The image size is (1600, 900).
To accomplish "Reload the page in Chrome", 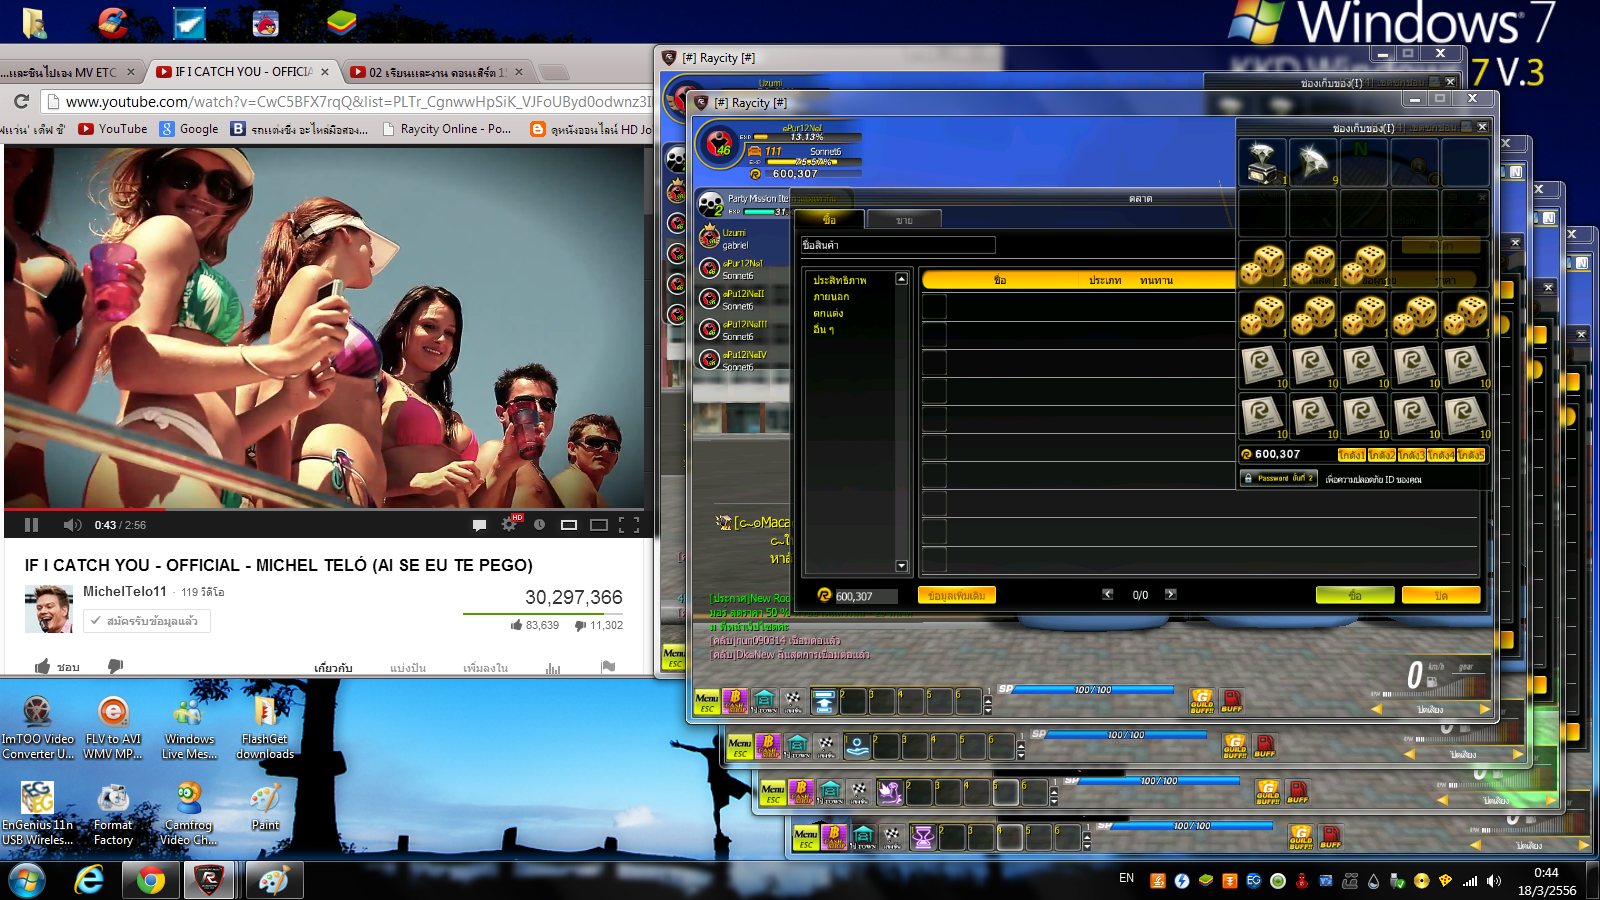I will [21, 101].
